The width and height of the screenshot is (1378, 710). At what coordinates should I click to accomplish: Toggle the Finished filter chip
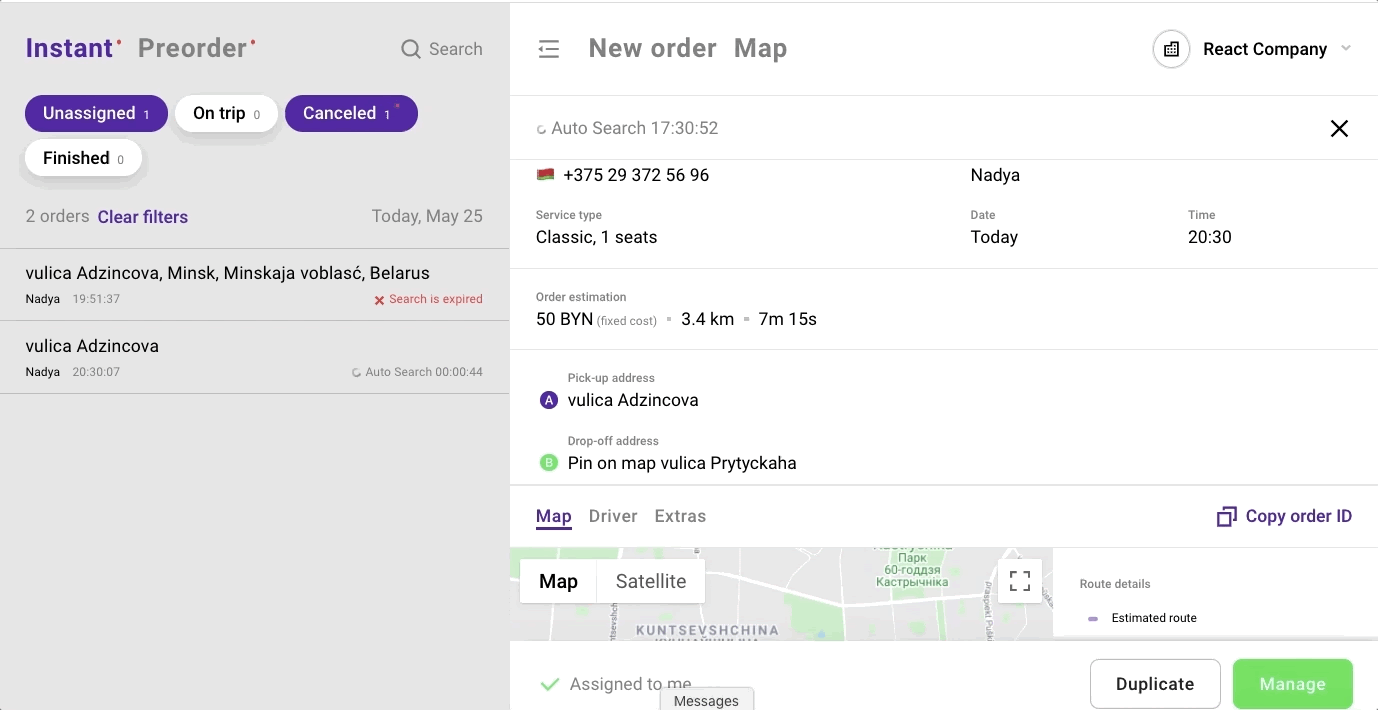coord(83,159)
